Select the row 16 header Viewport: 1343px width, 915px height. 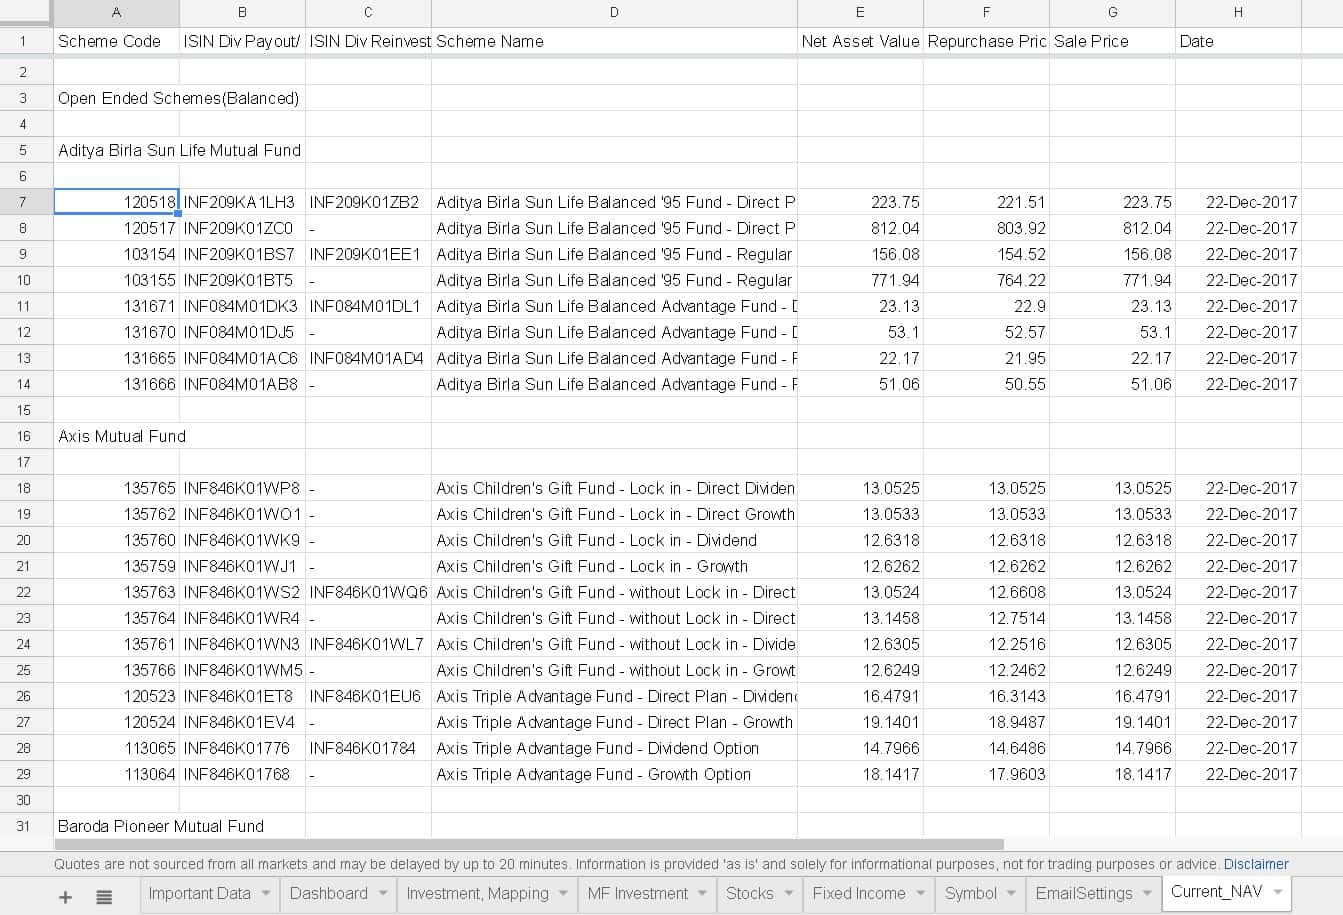(24, 436)
